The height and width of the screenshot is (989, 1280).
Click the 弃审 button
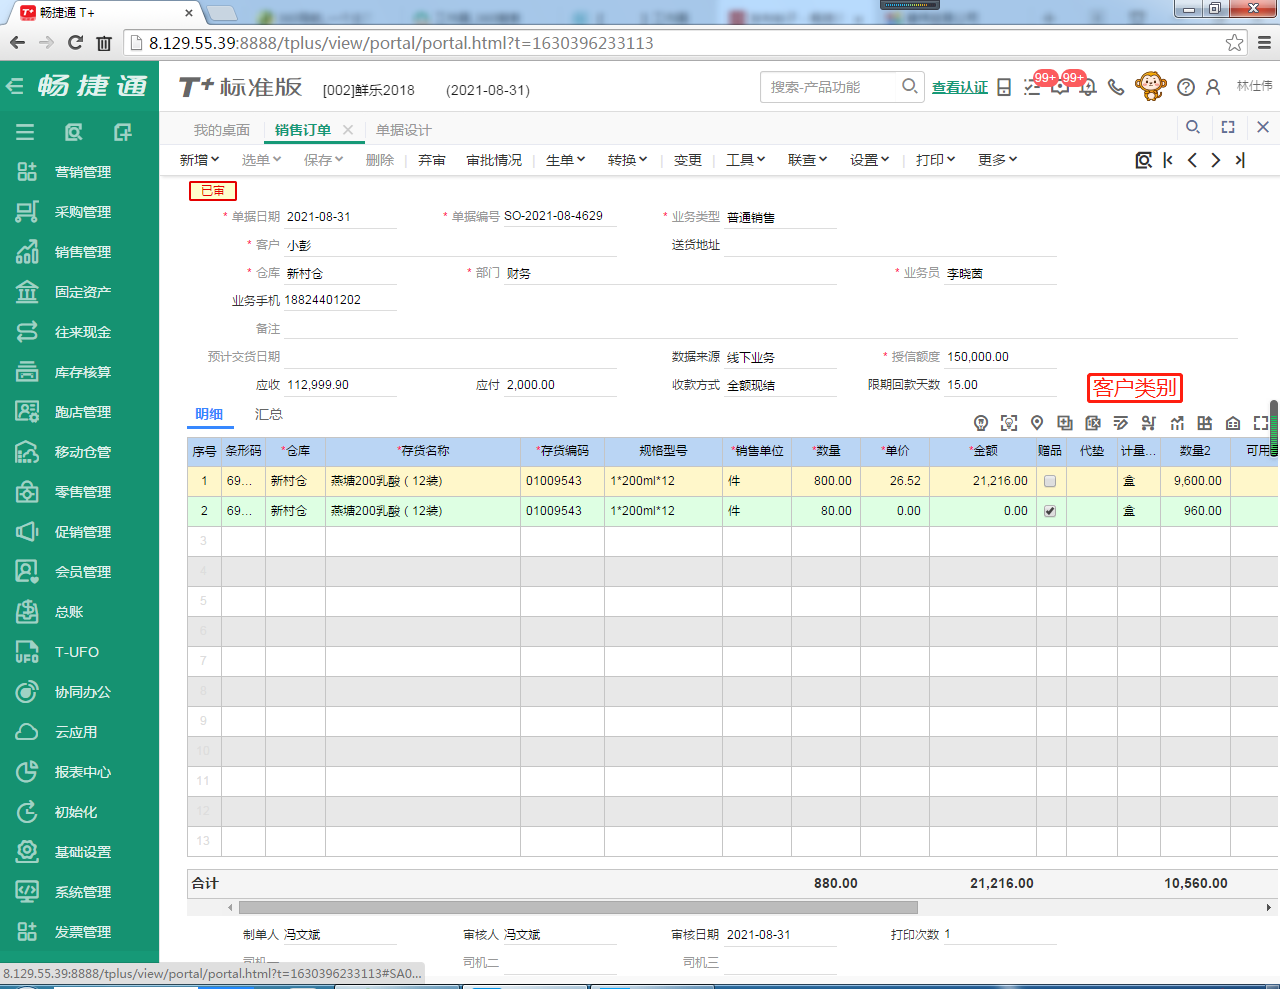tap(432, 160)
